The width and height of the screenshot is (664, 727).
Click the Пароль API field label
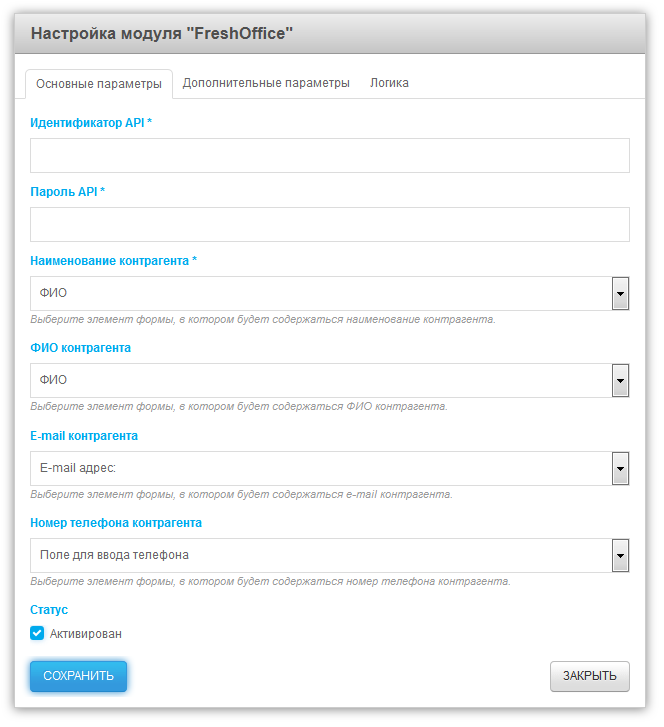coord(67,192)
